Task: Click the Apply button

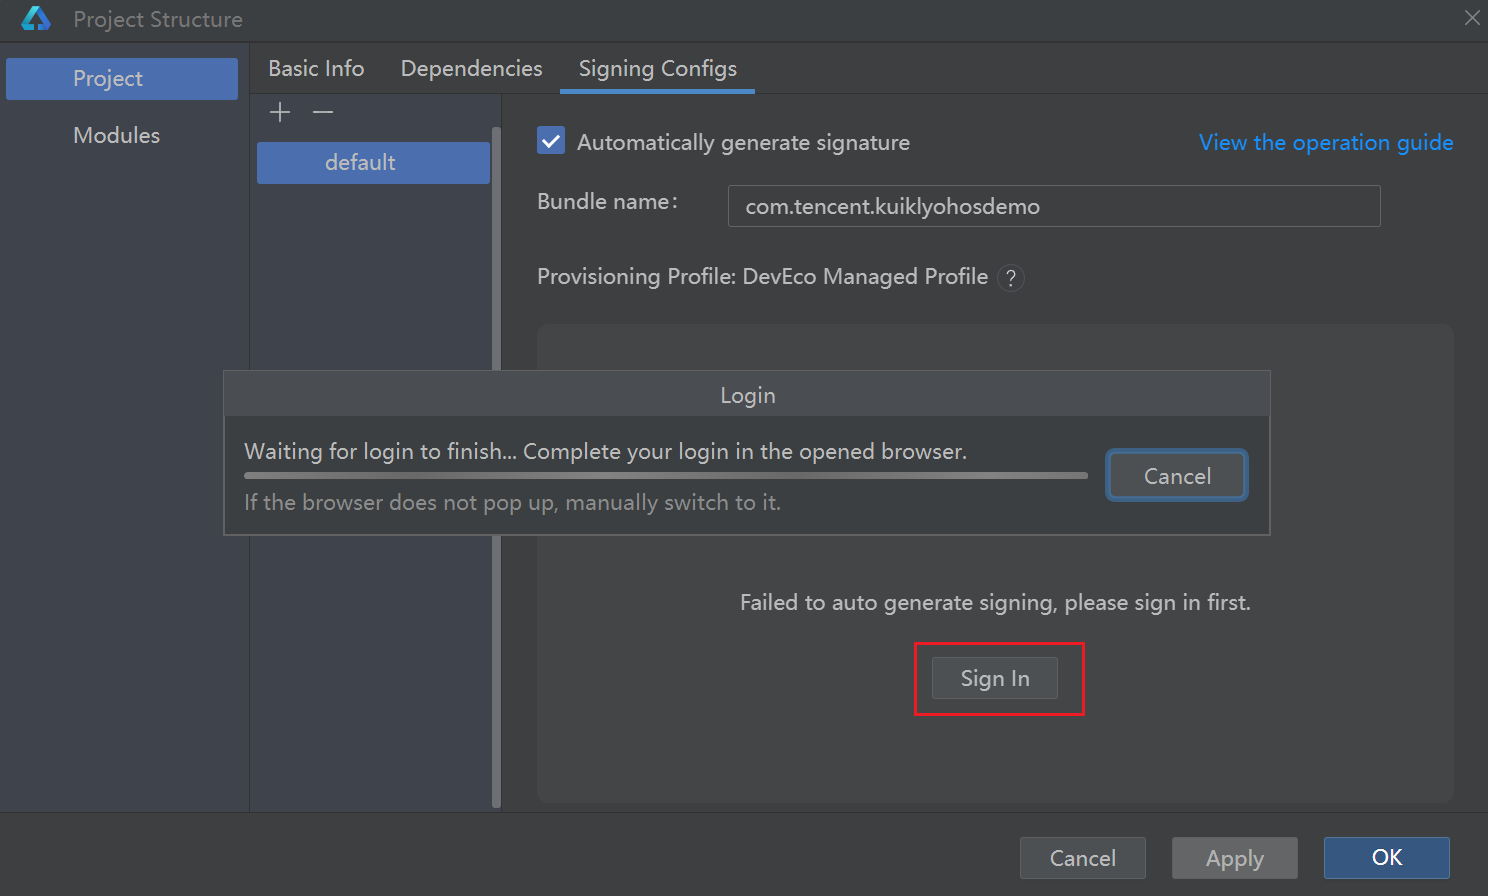Action: (x=1235, y=858)
